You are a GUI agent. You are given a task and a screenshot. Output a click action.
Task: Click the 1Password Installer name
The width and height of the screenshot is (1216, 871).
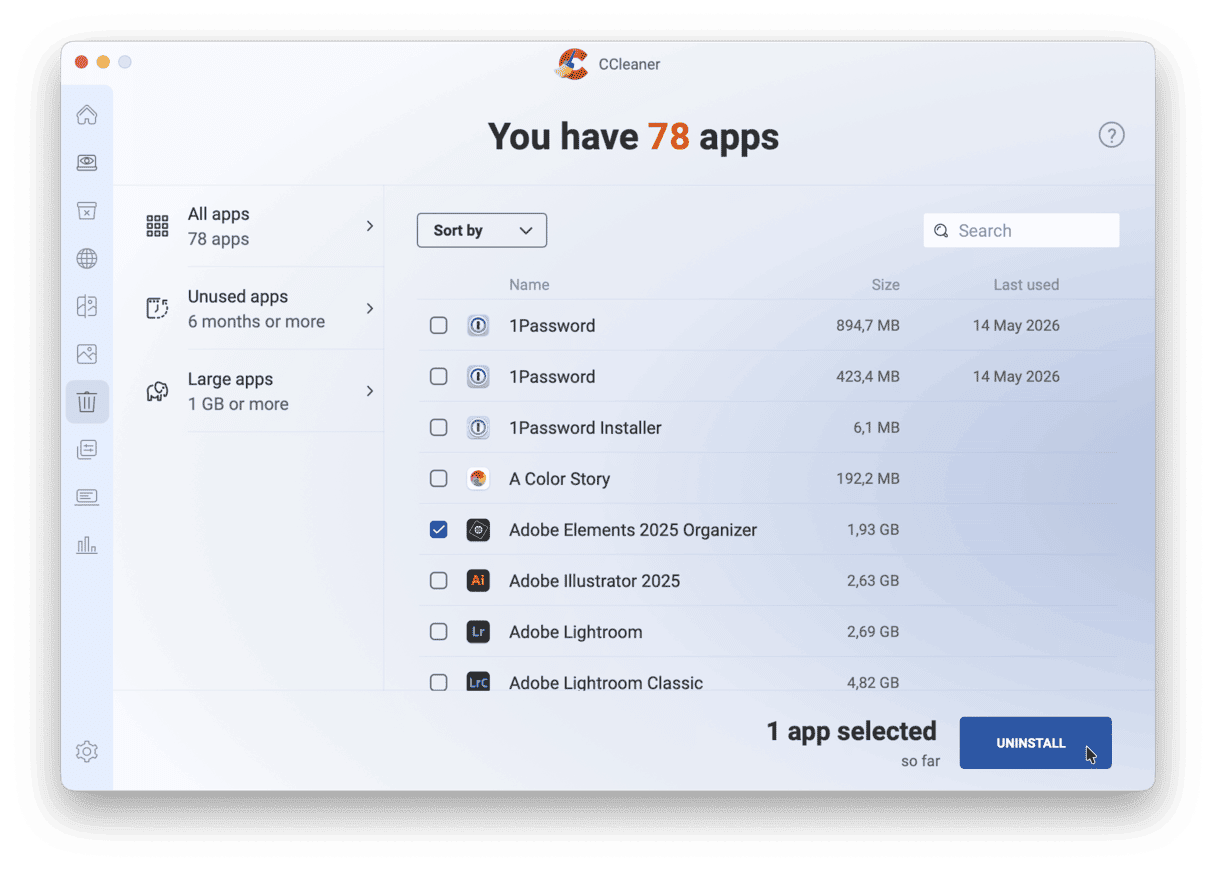pos(585,428)
